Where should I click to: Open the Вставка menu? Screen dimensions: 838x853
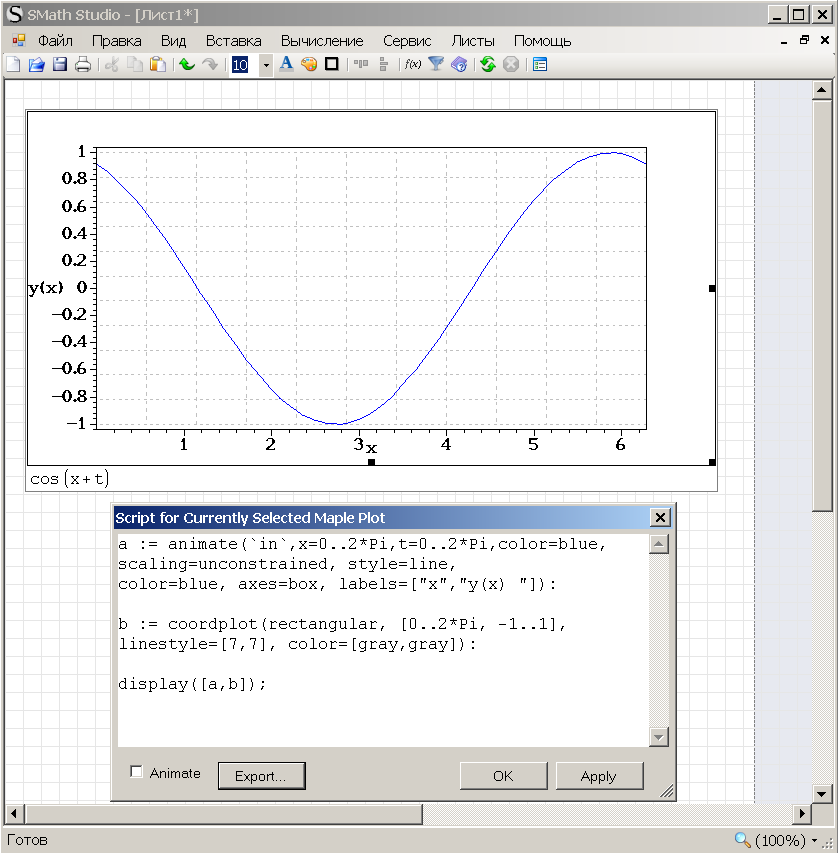point(233,41)
